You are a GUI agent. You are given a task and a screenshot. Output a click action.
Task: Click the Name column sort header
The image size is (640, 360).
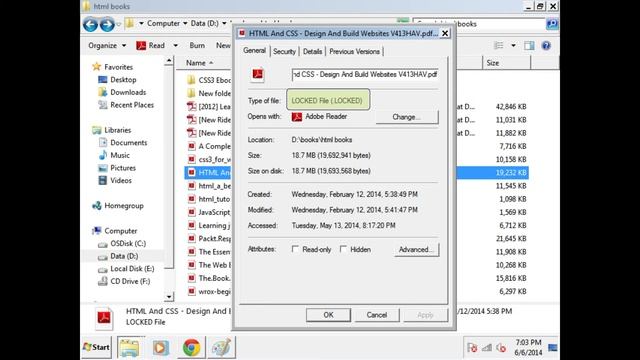click(200, 63)
